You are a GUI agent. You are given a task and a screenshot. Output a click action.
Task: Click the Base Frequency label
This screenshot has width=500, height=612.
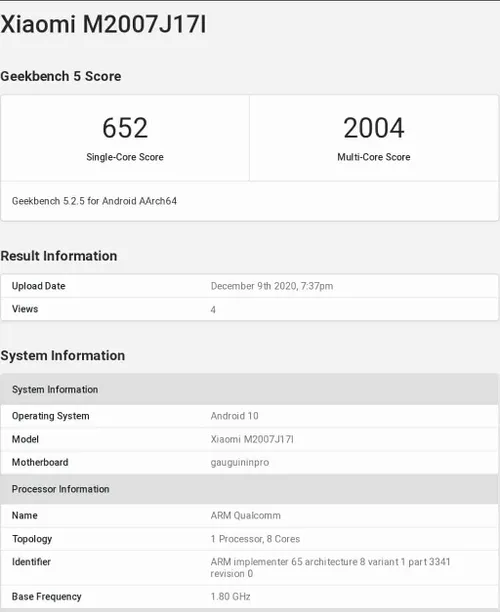point(46,596)
